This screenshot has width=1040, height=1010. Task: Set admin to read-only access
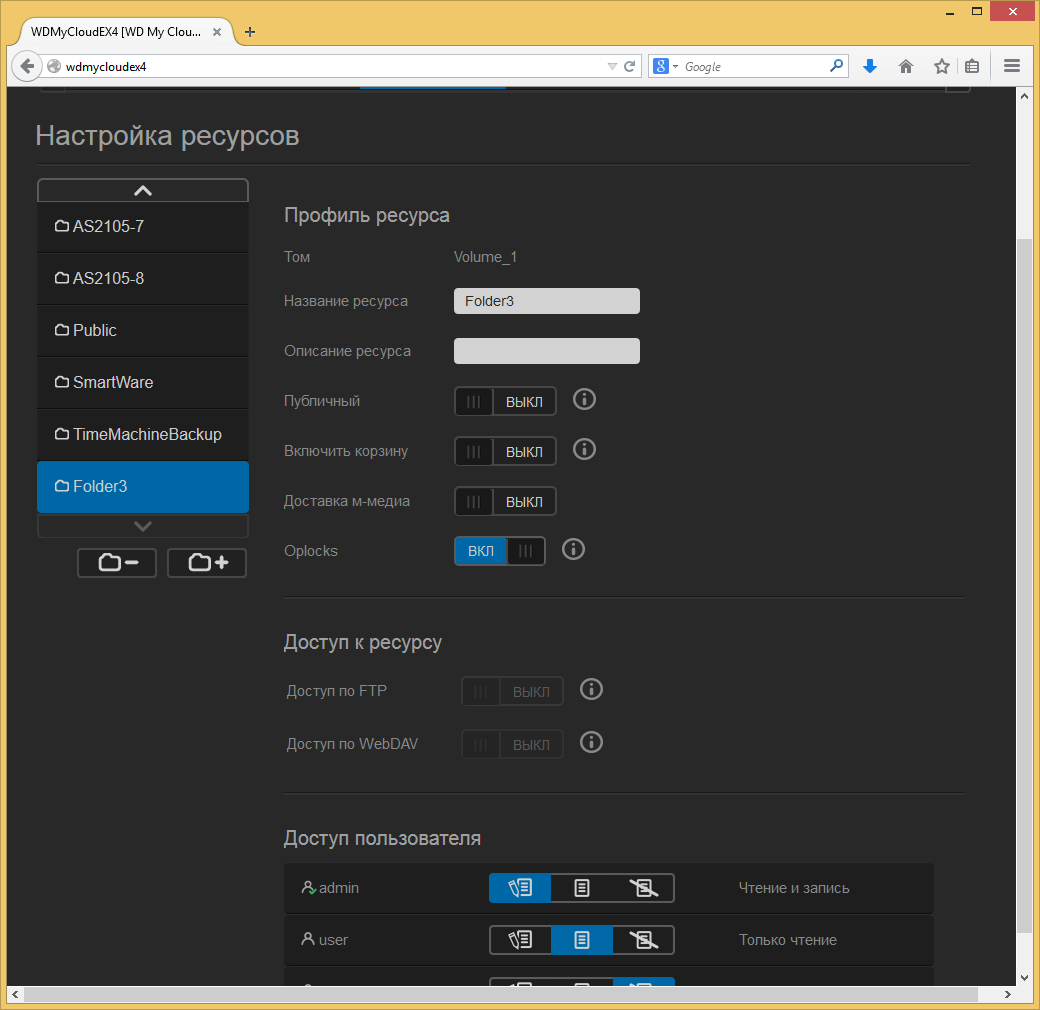tap(582, 888)
